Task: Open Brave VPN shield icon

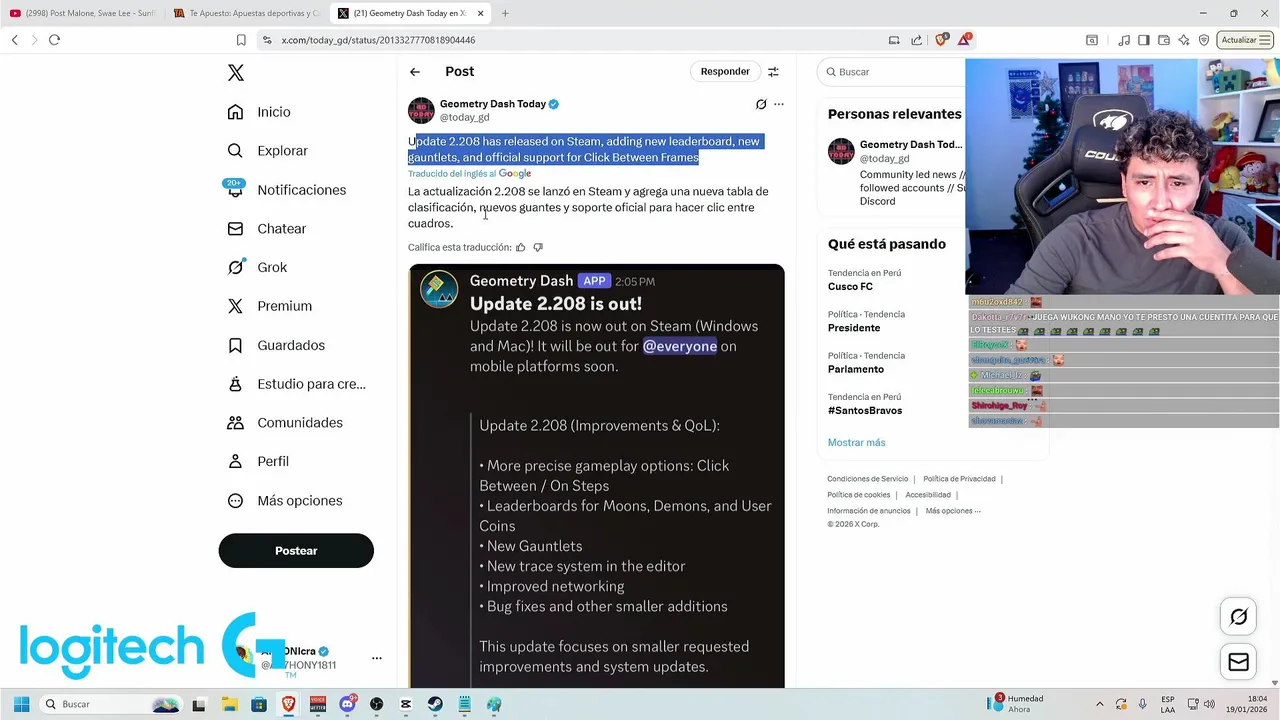Action: (x=1204, y=40)
